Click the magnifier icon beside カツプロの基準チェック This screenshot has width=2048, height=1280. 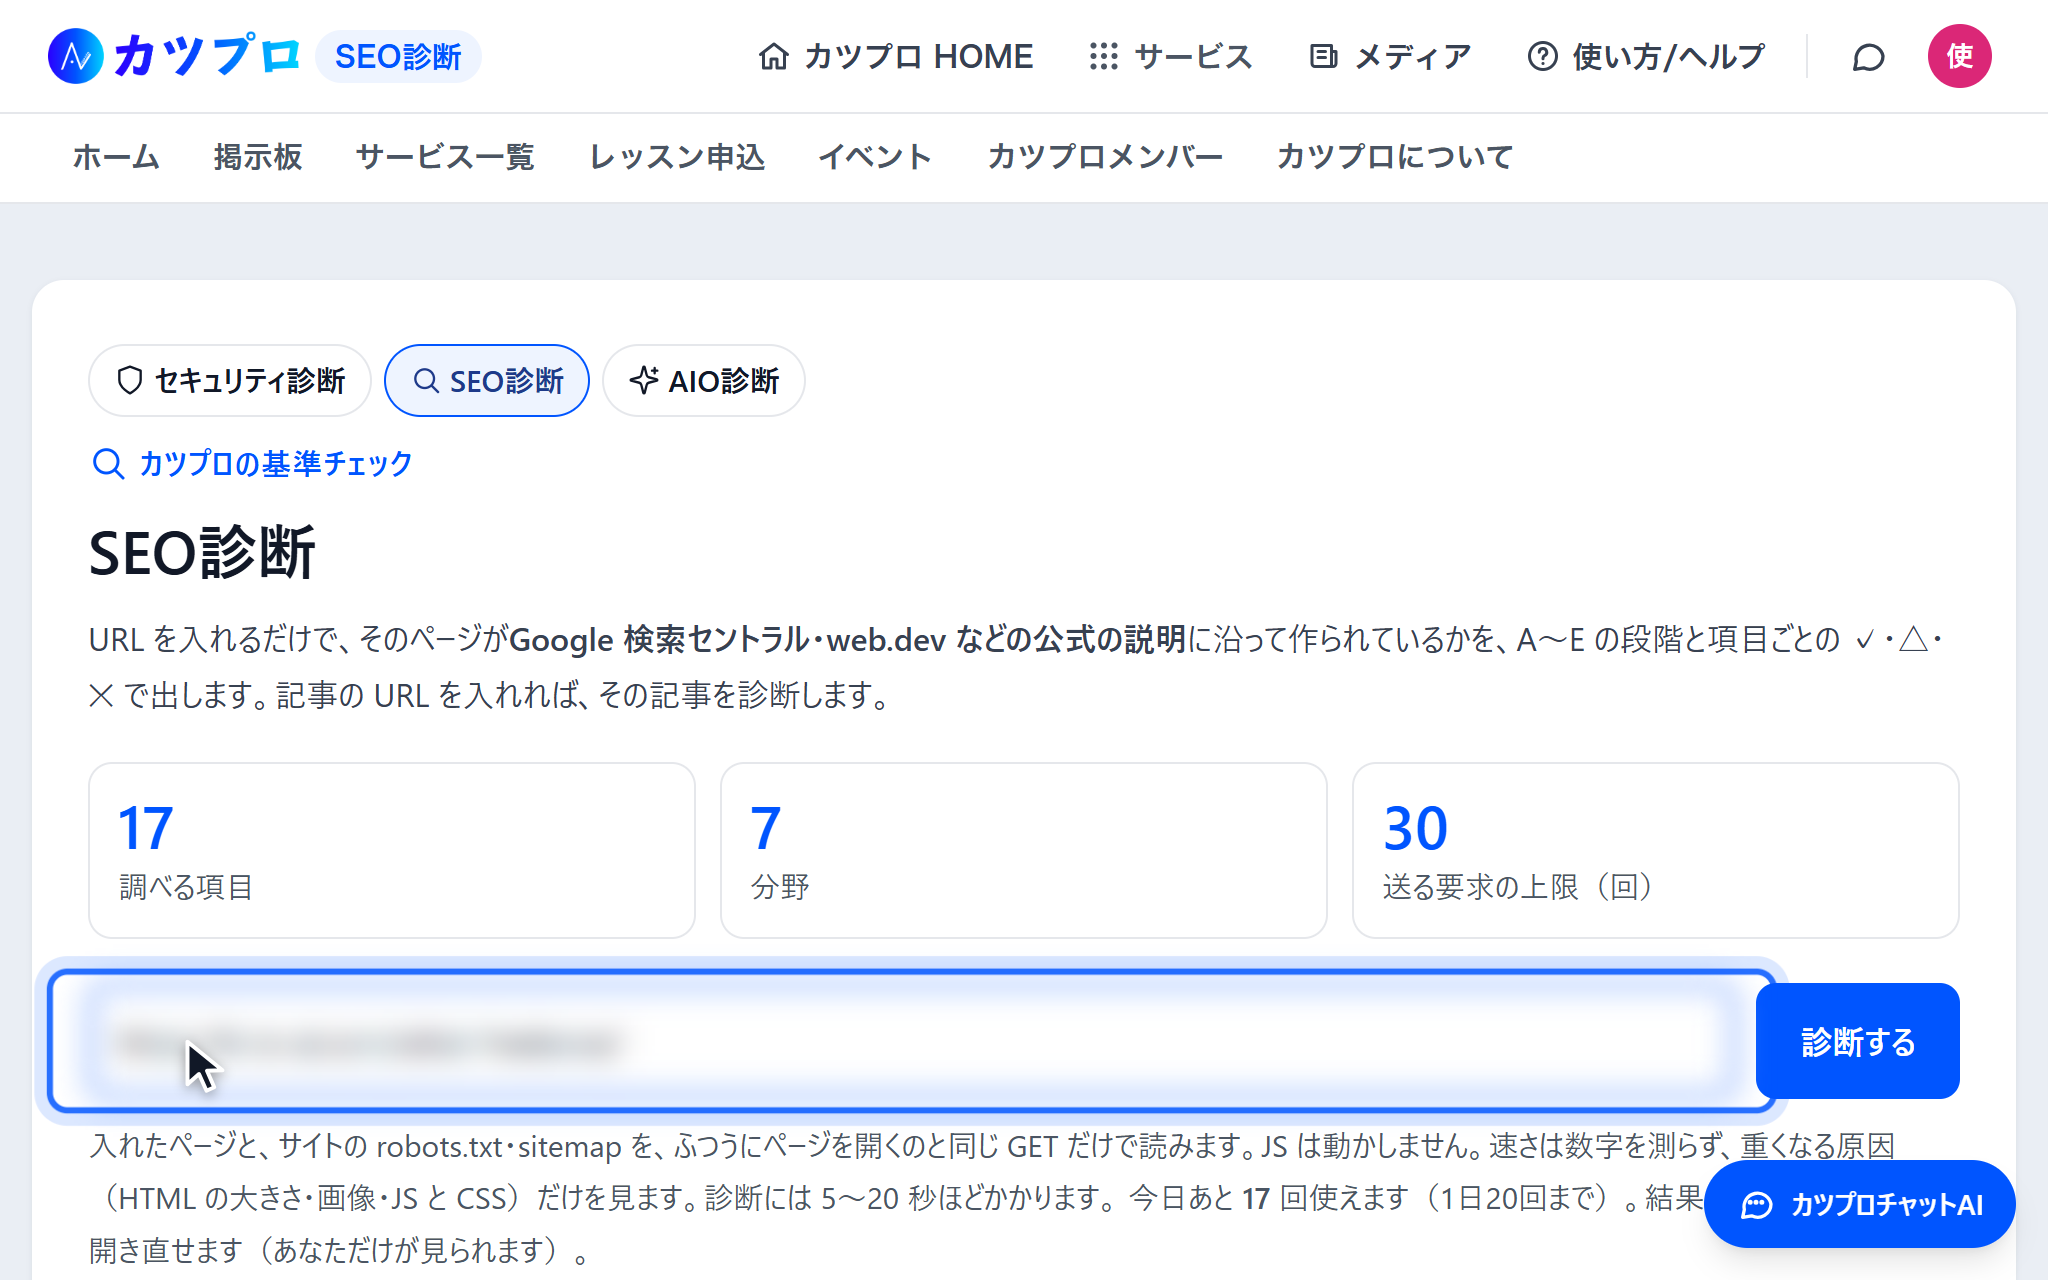108,464
